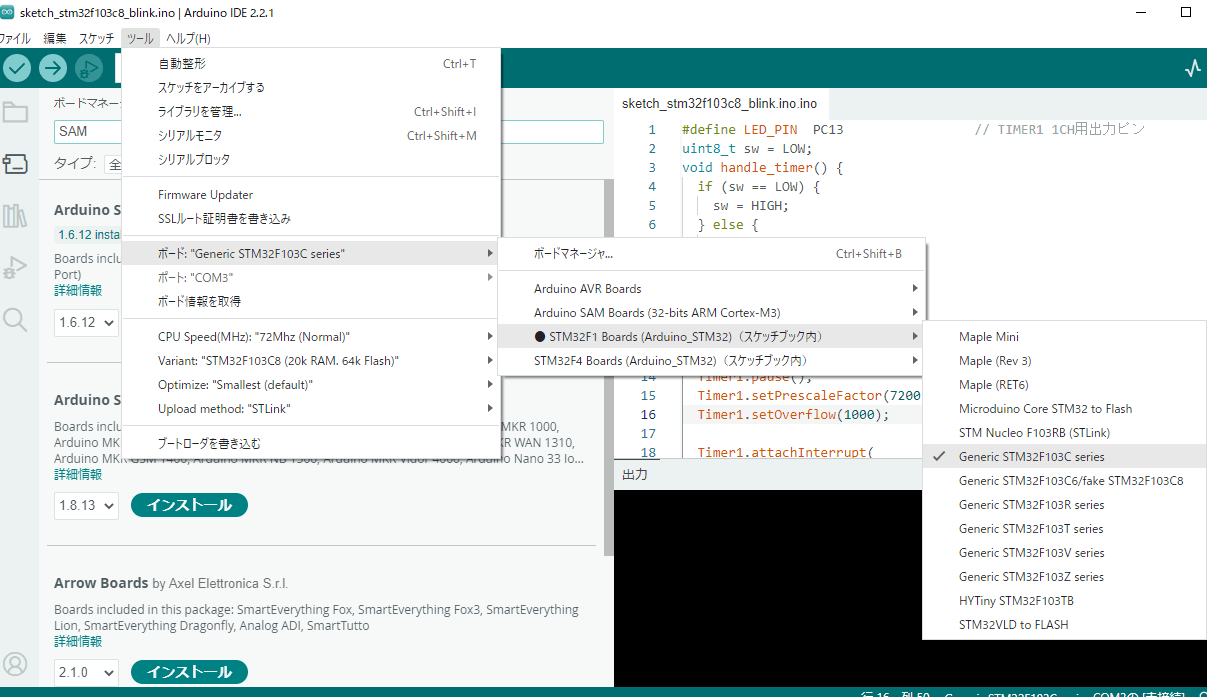Expand Variant STM32F103C8 submenu

tap(311, 361)
